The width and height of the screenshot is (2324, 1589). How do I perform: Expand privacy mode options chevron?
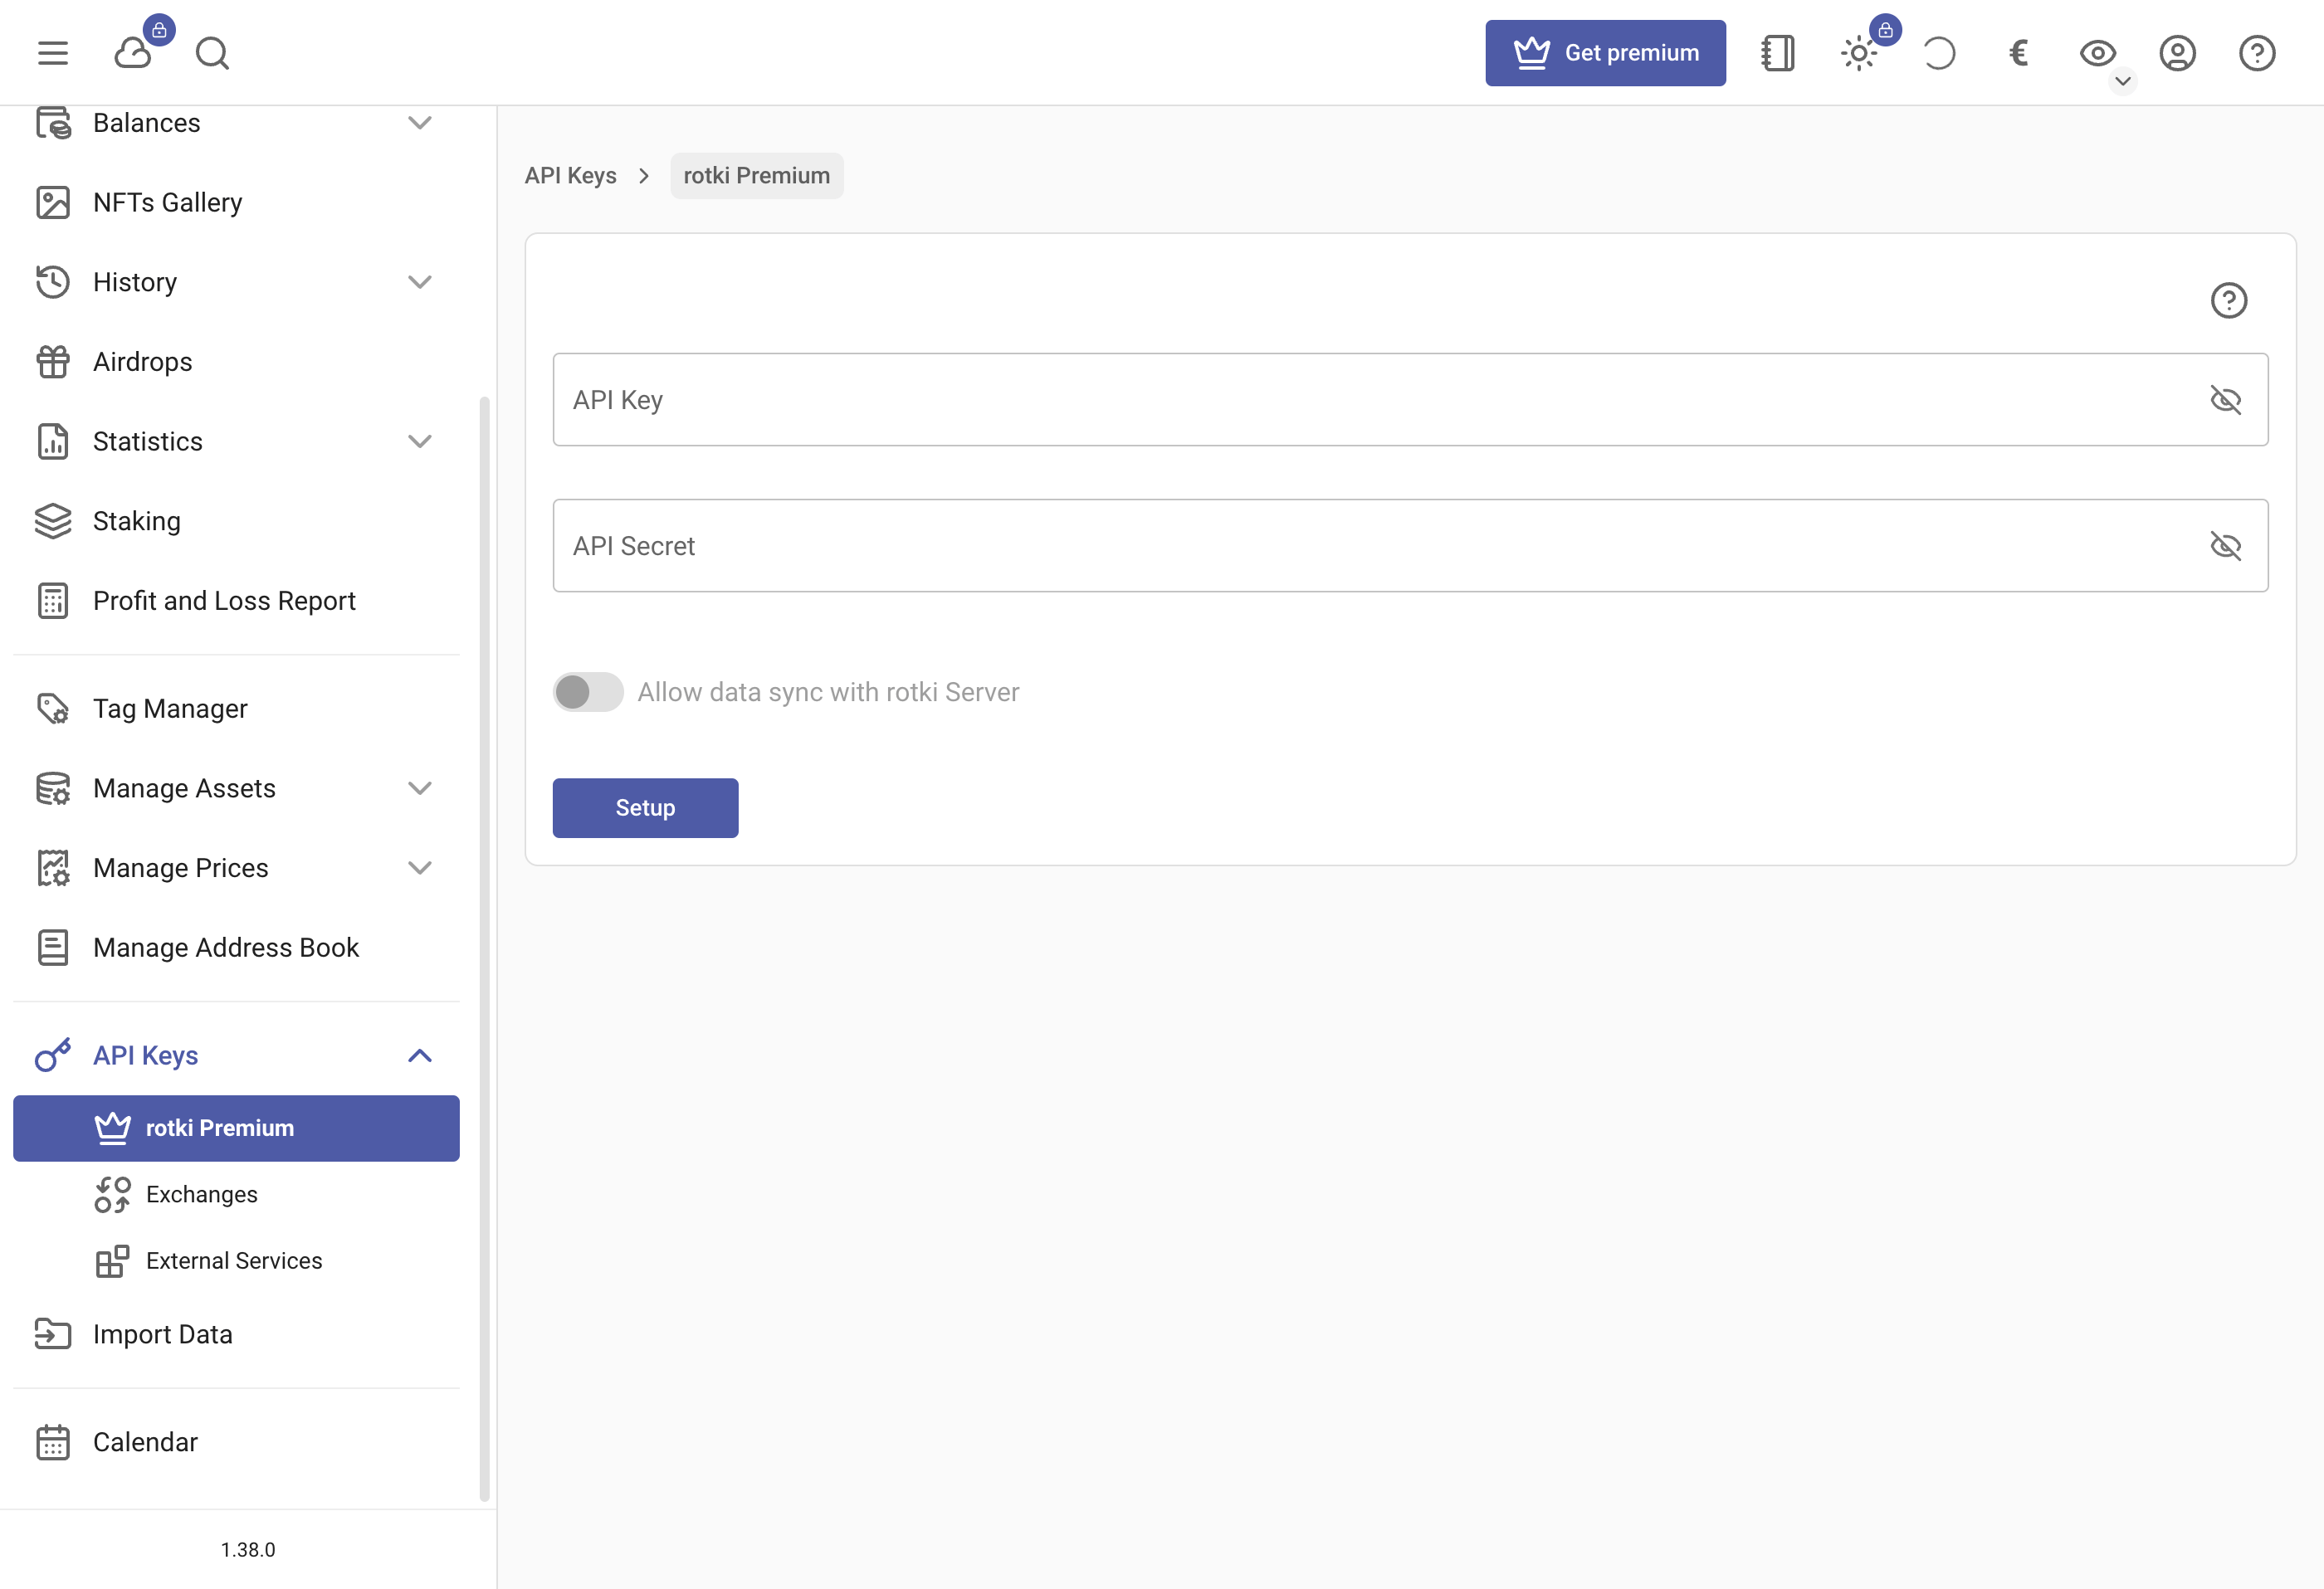point(2122,81)
